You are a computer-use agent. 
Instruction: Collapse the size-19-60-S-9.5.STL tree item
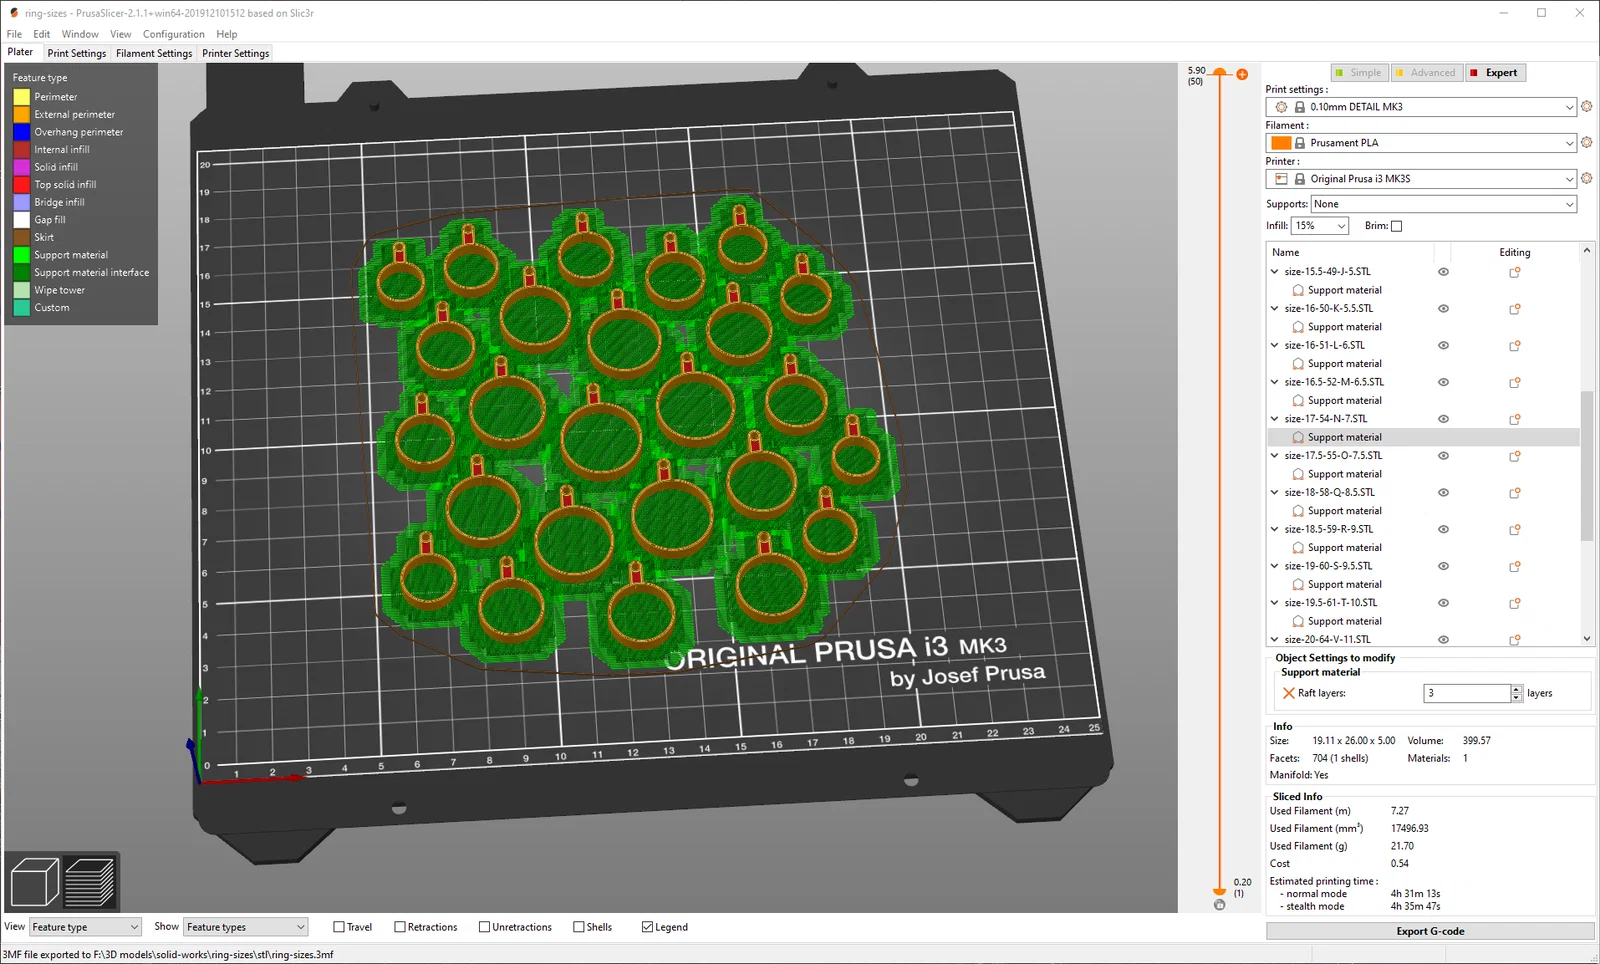[x=1275, y=566]
